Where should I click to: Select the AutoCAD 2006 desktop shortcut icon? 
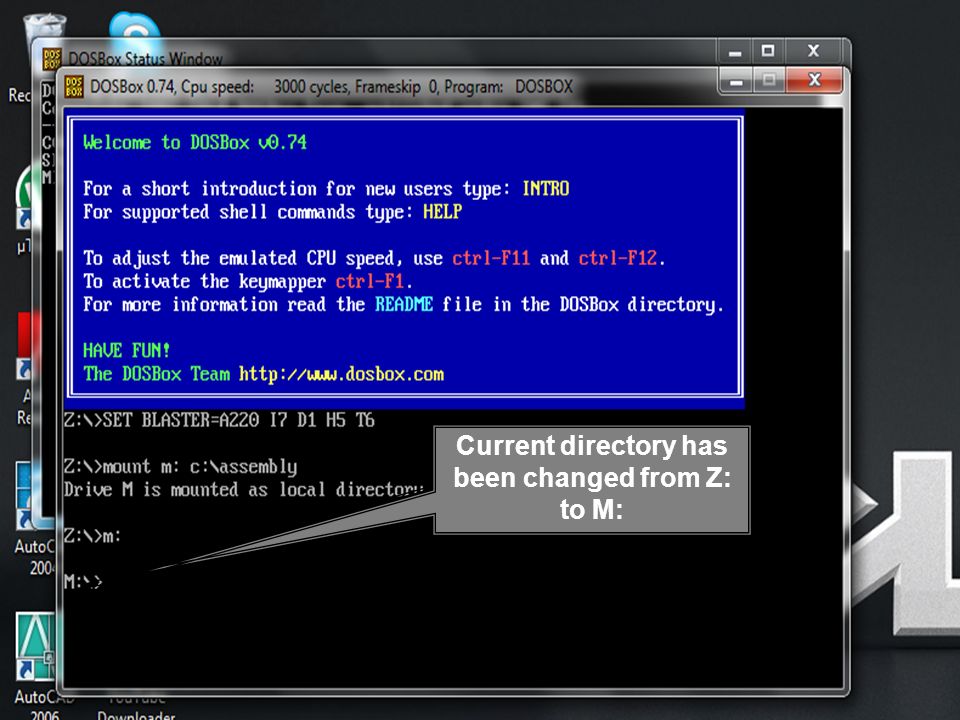(x=36, y=646)
